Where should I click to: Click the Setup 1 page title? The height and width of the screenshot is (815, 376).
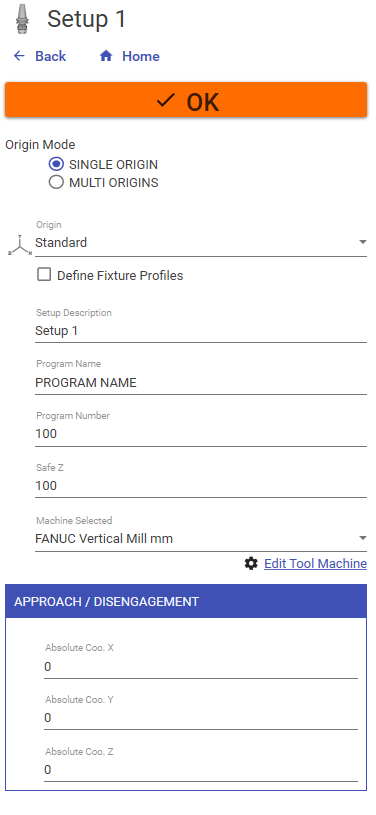87,19
